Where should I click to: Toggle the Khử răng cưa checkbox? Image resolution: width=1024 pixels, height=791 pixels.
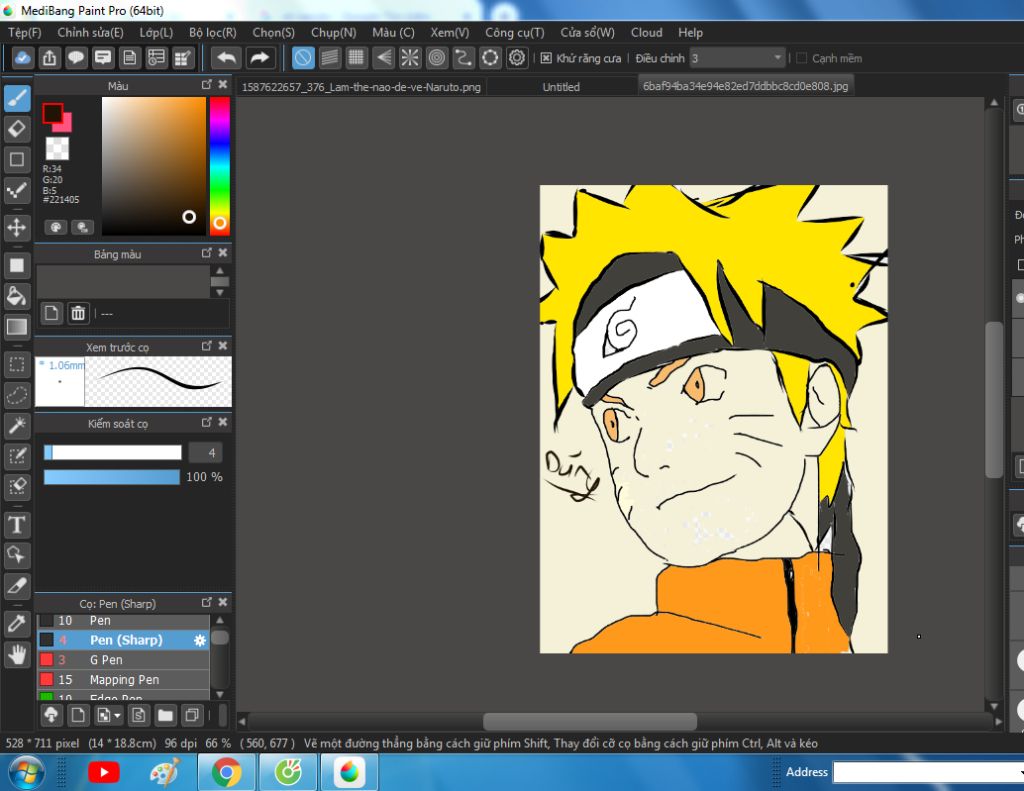[x=547, y=58]
